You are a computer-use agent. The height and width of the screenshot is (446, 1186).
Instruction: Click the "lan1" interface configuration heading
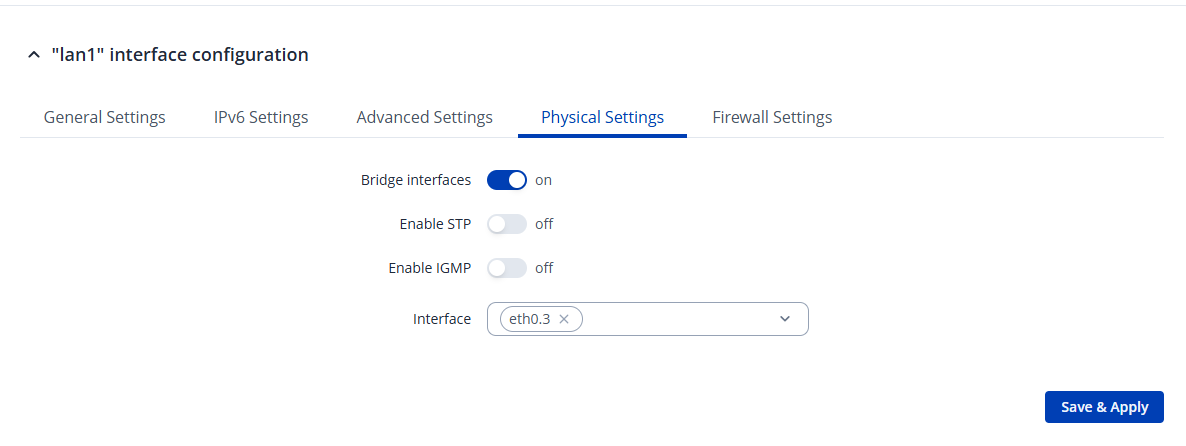click(180, 55)
